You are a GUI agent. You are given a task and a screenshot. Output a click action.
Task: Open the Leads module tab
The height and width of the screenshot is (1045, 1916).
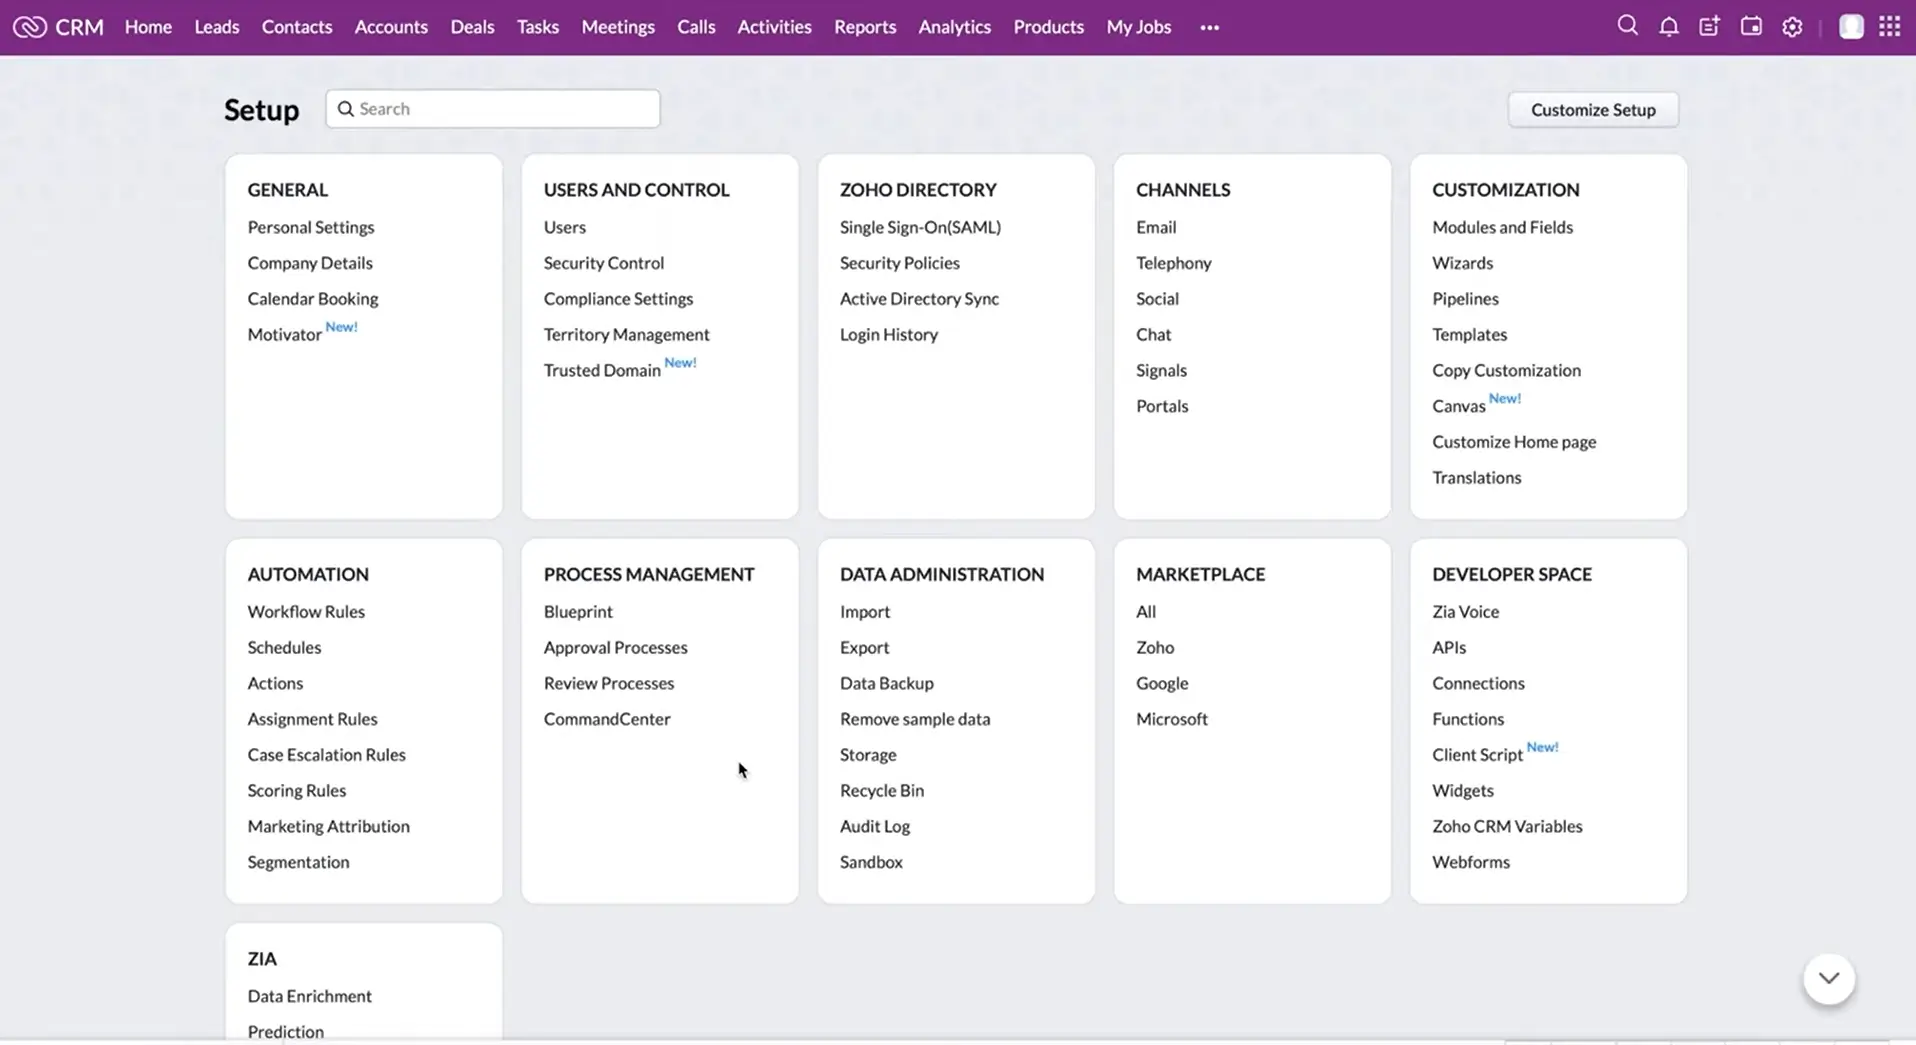click(x=216, y=27)
